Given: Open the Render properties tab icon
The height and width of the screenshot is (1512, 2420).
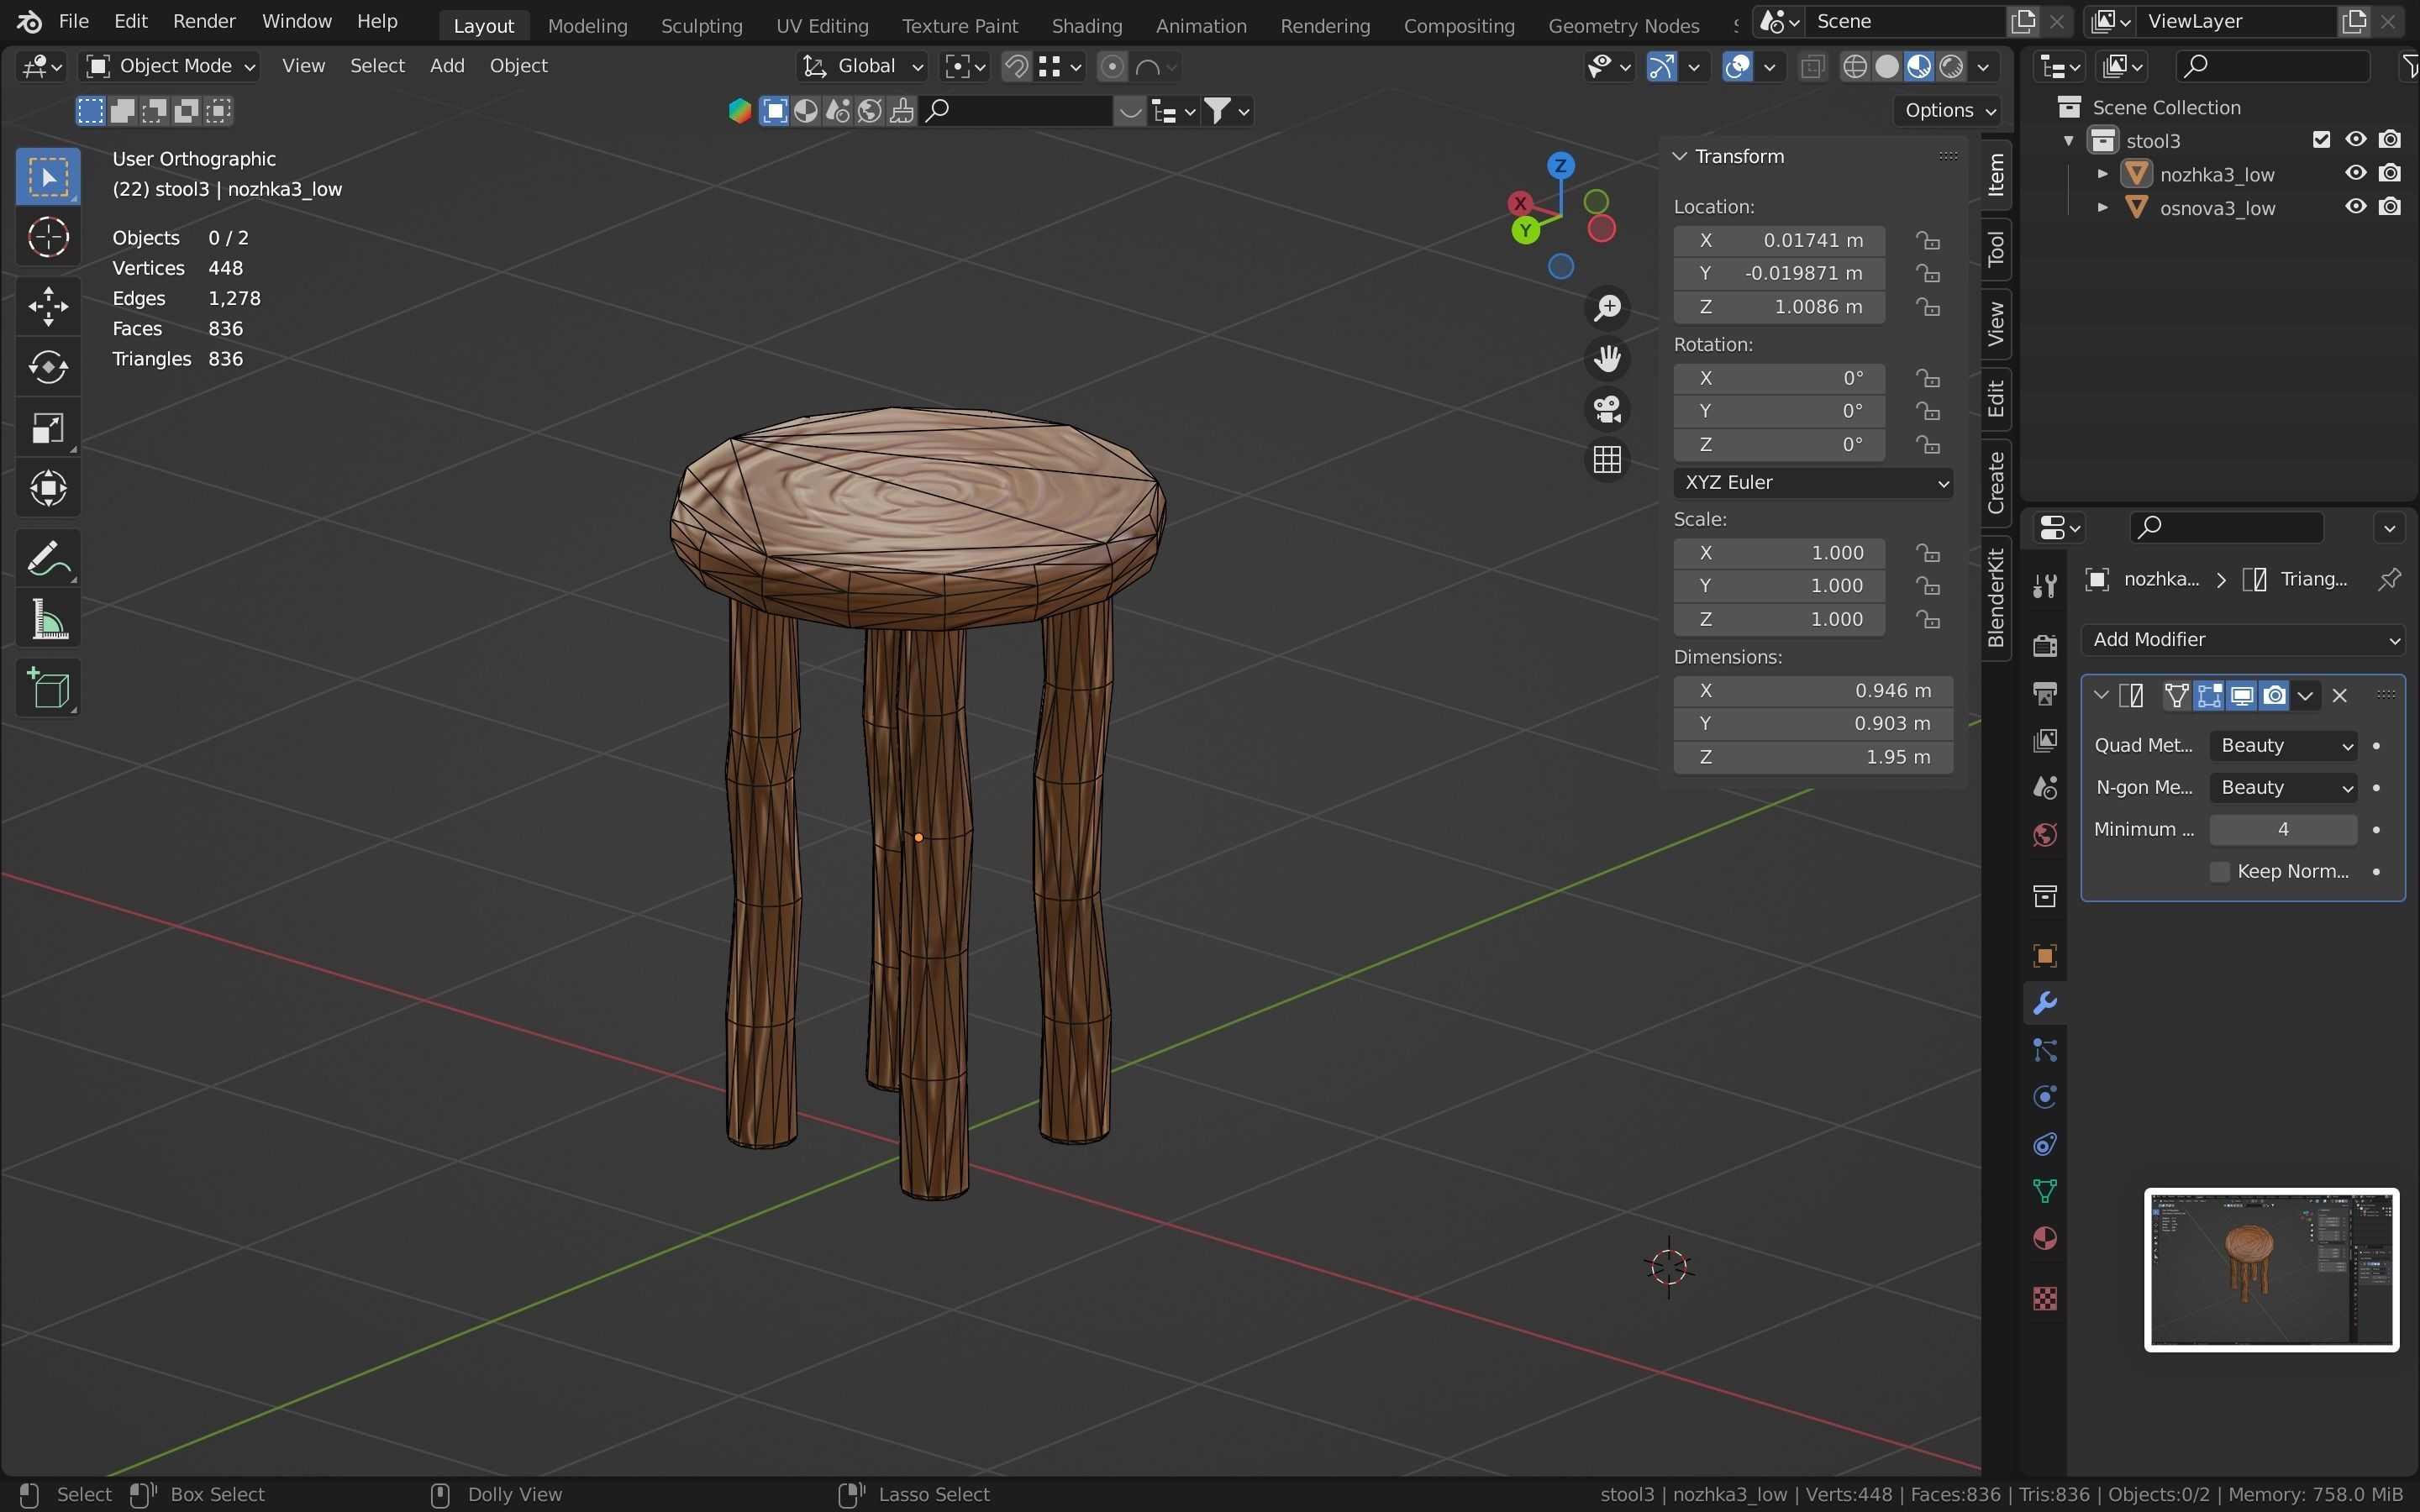Looking at the screenshot, I should click(2044, 644).
